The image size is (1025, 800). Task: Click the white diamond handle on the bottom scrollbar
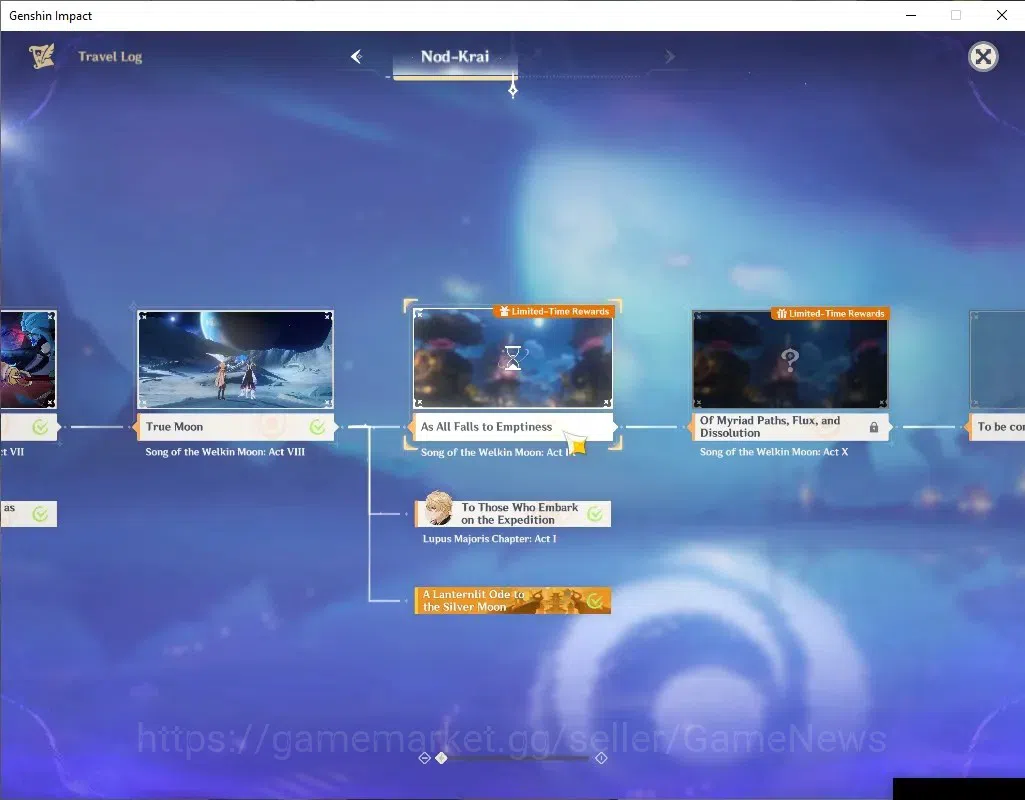point(441,758)
